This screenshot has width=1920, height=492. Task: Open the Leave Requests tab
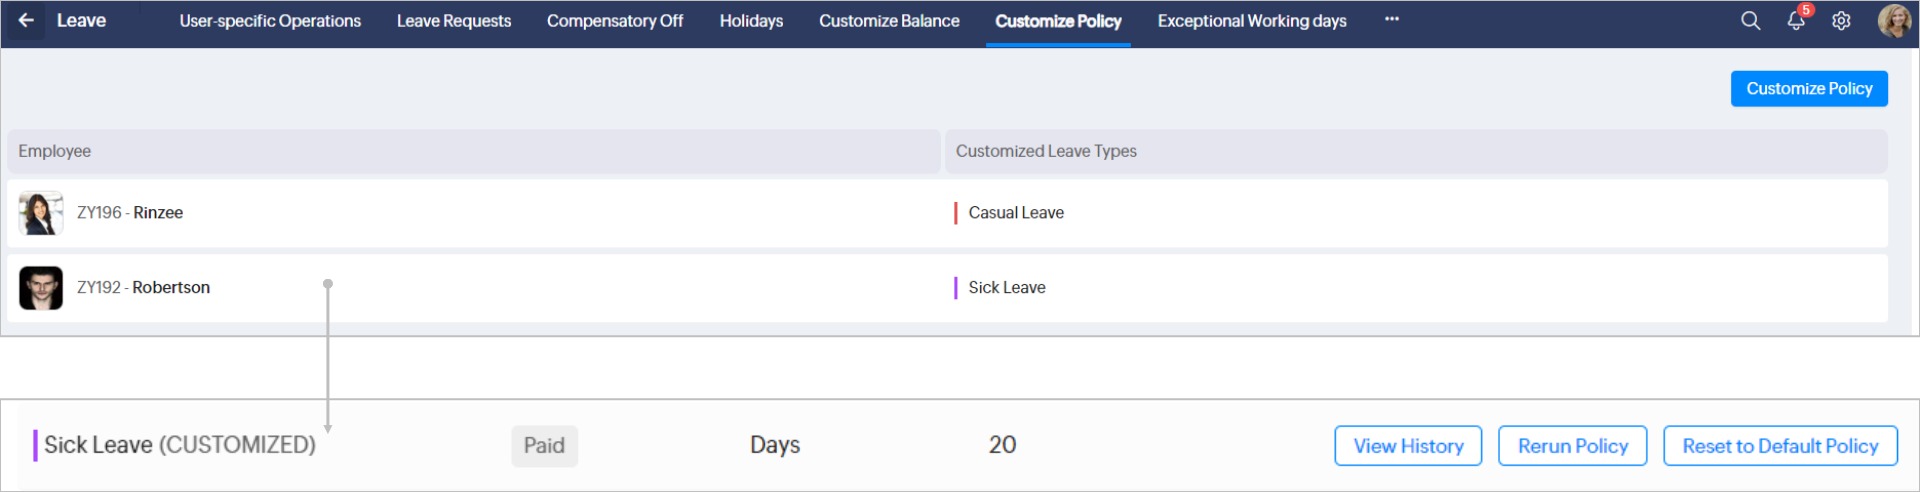(454, 21)
